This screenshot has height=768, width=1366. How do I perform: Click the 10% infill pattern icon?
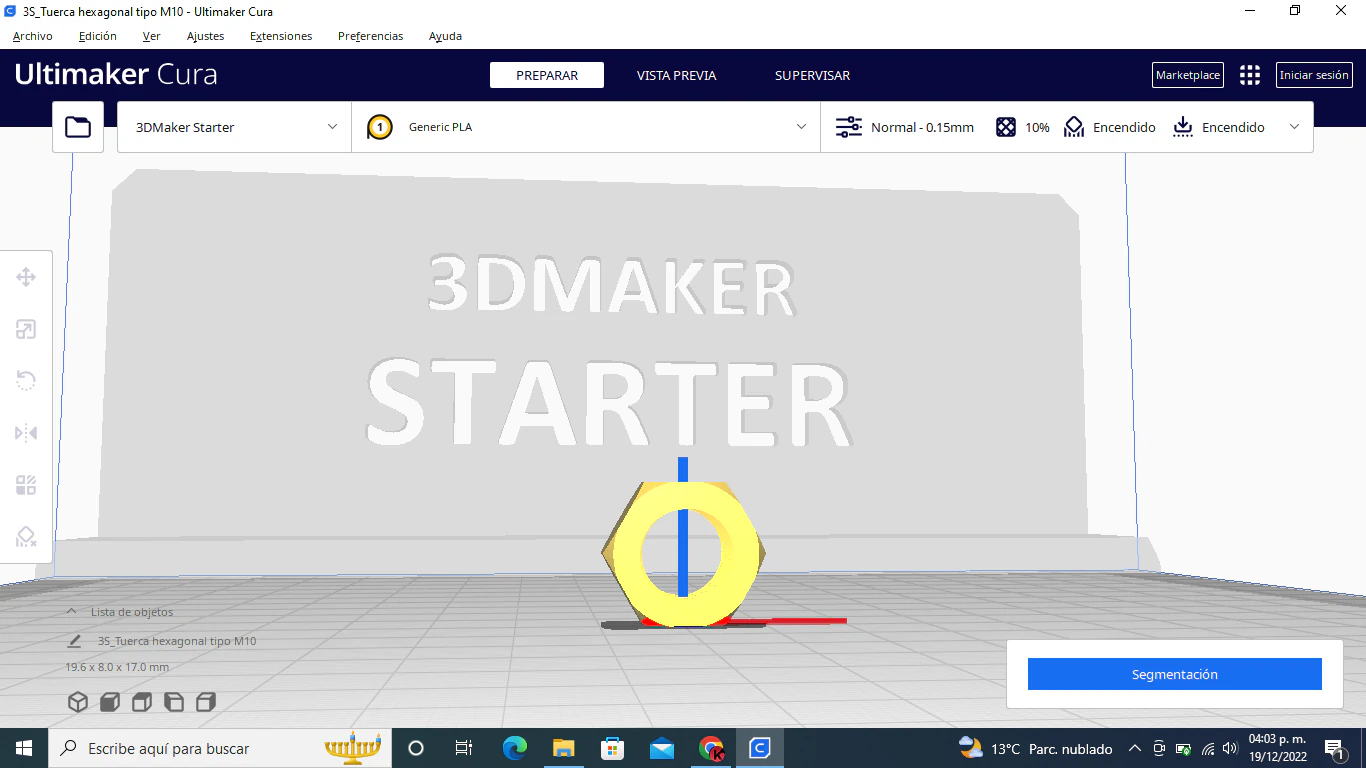pyautogui.click(x=1006, y=127)
